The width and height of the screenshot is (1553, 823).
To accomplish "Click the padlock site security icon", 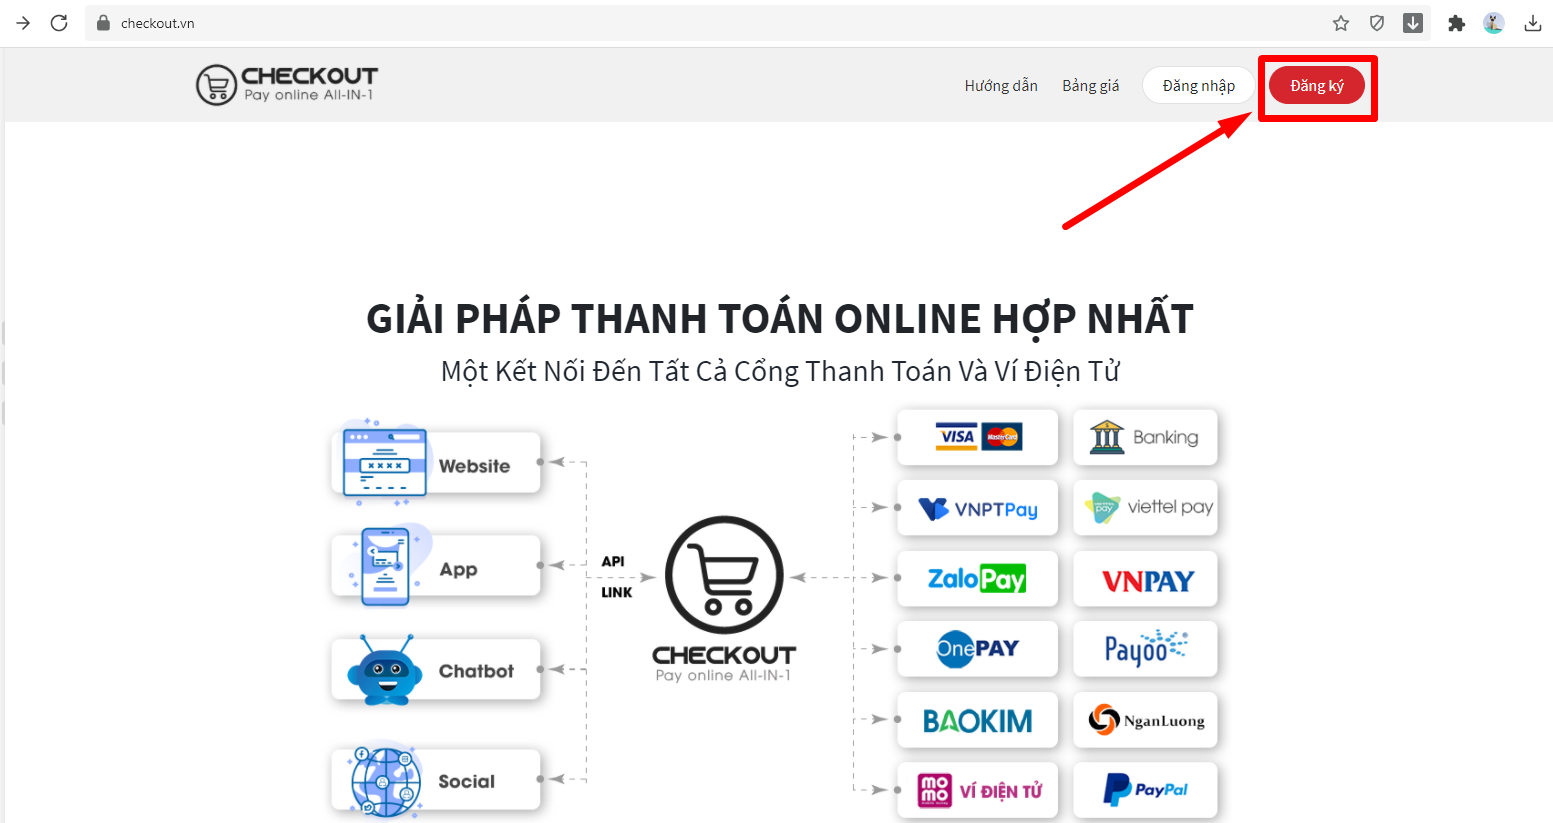I will point(102,23).
